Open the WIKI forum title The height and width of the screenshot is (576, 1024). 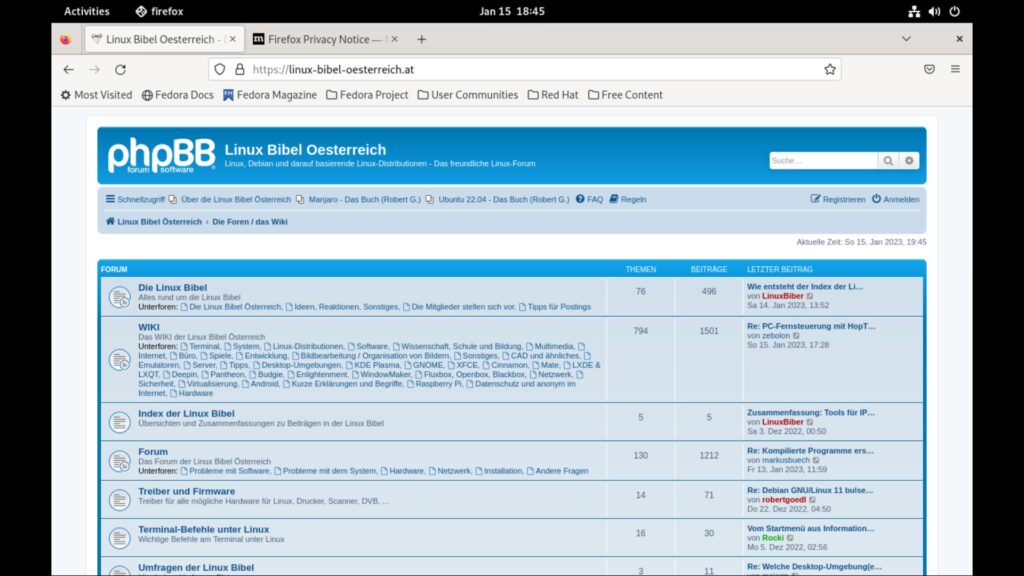pos(149,327)
